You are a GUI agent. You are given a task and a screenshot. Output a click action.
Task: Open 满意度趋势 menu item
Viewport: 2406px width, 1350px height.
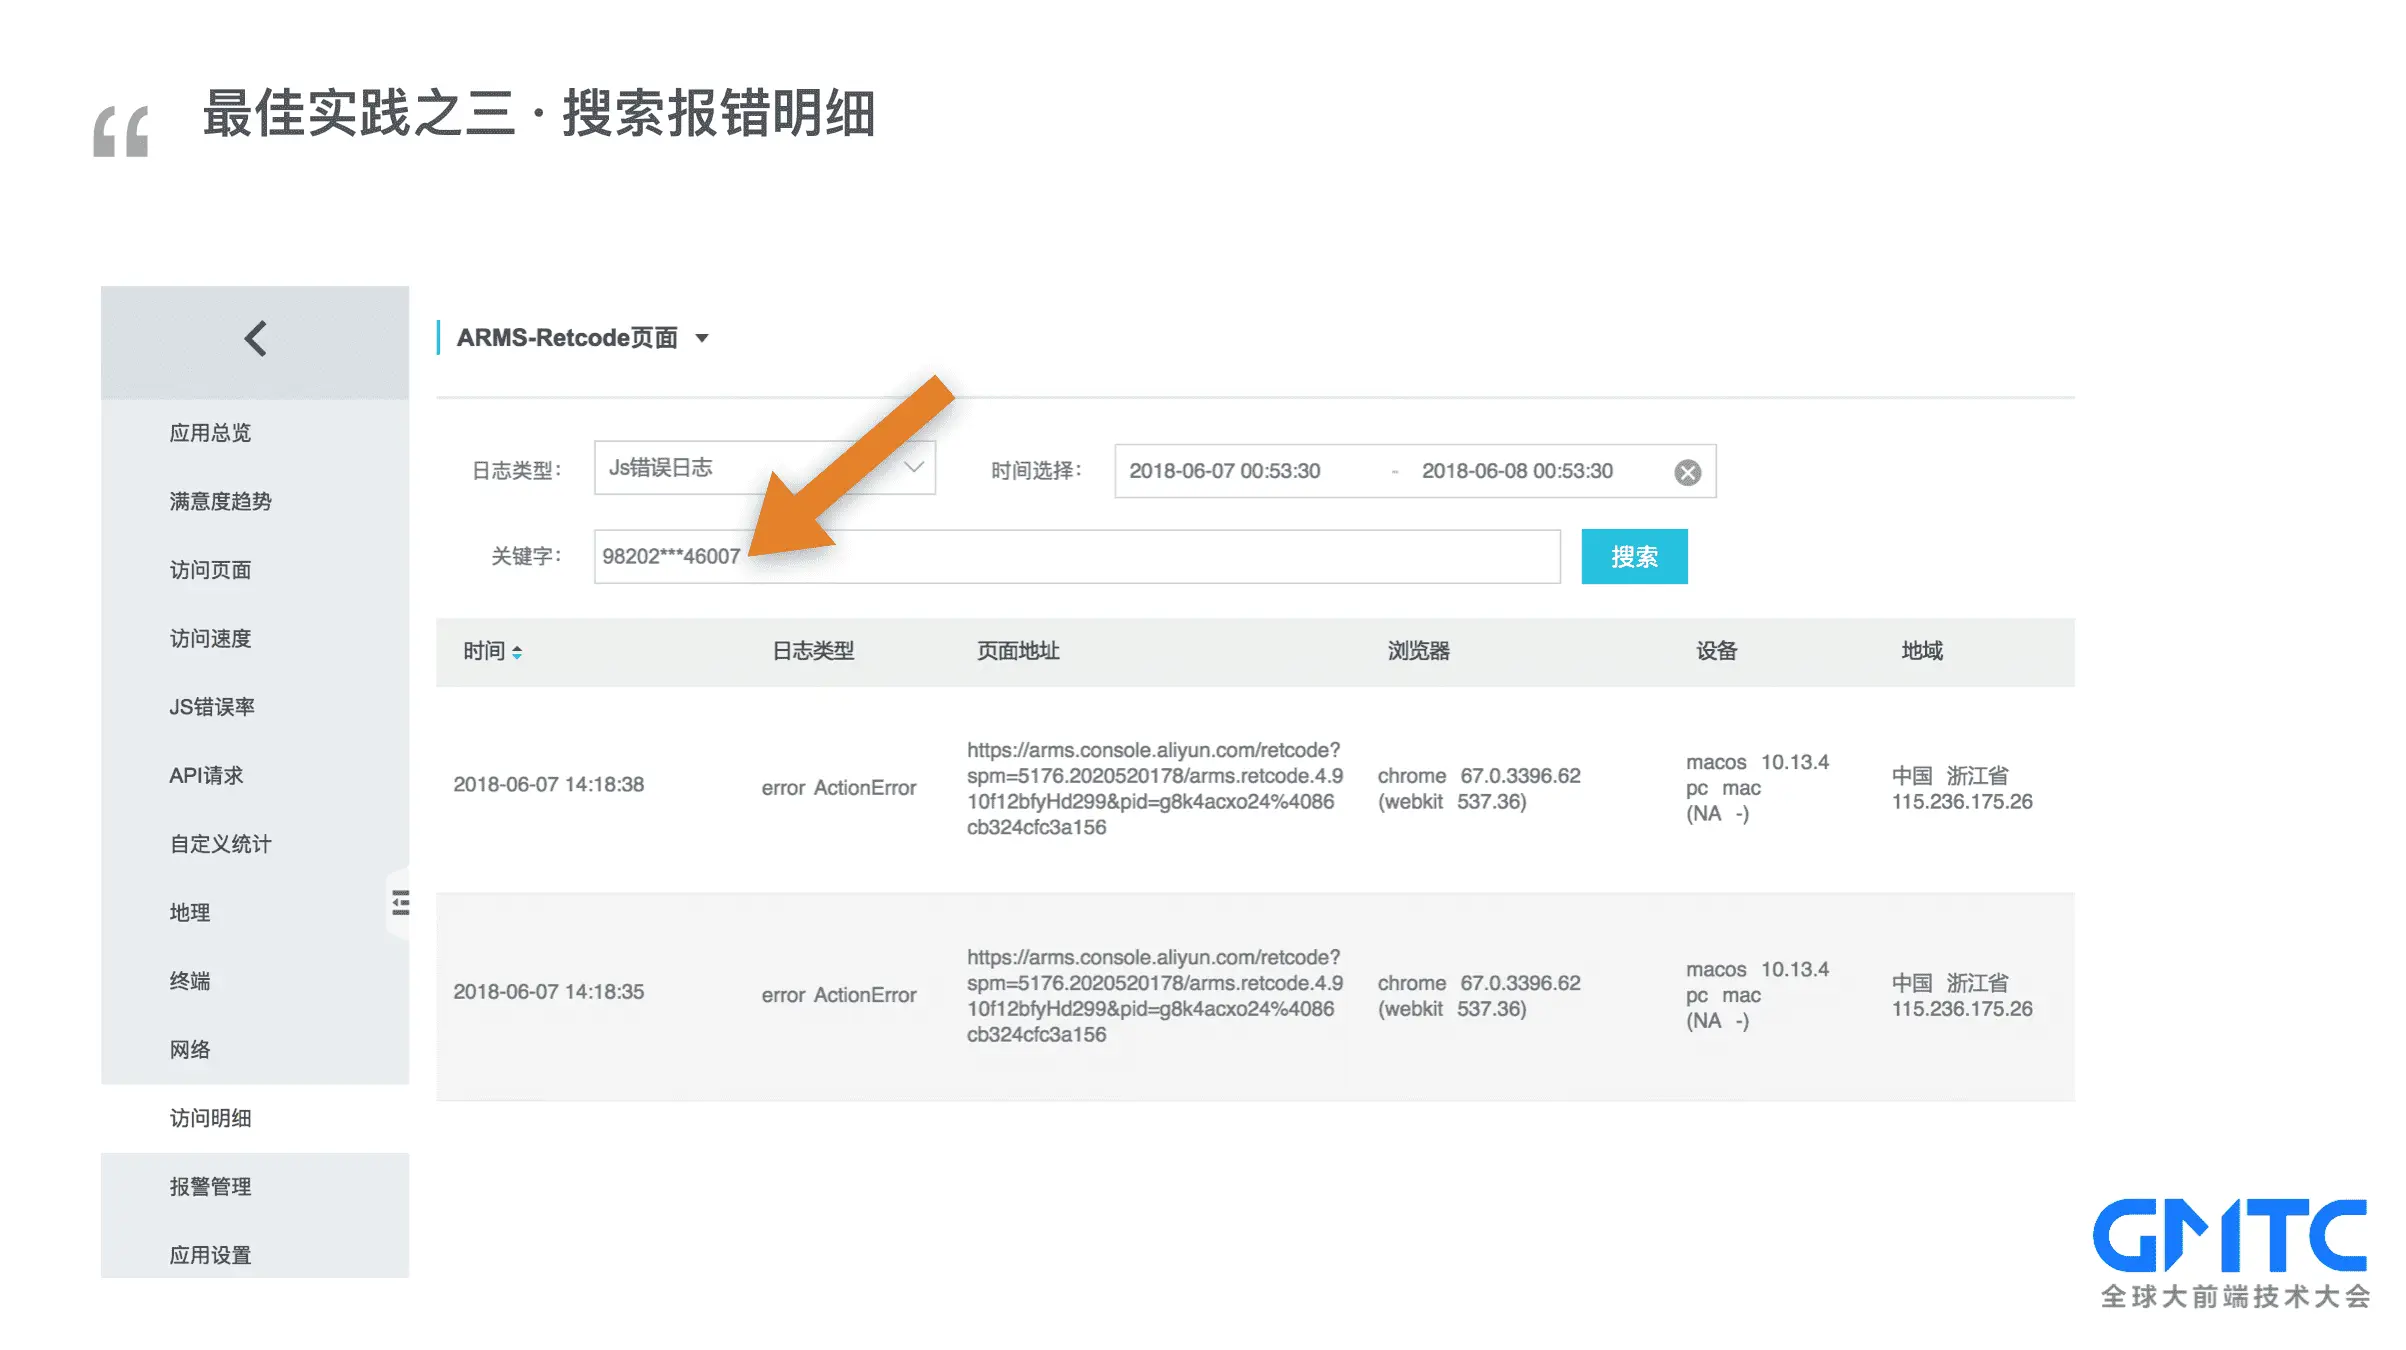click(x=220, y=501)
